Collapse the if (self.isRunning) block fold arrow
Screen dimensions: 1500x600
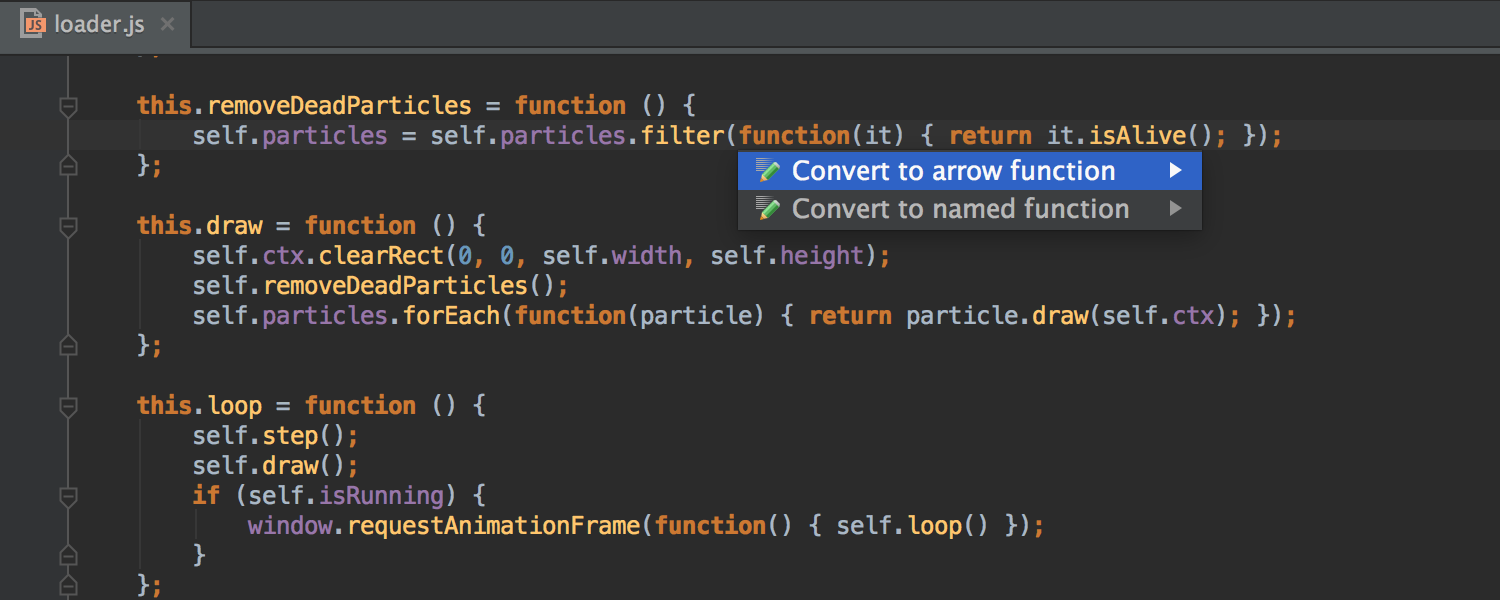point(67,494)
